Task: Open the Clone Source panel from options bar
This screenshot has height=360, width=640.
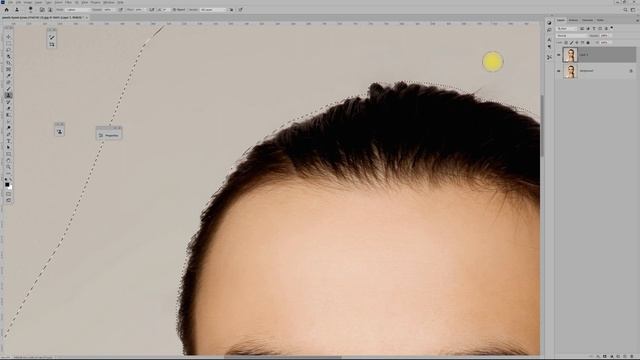Action: (x=50, y=10)
